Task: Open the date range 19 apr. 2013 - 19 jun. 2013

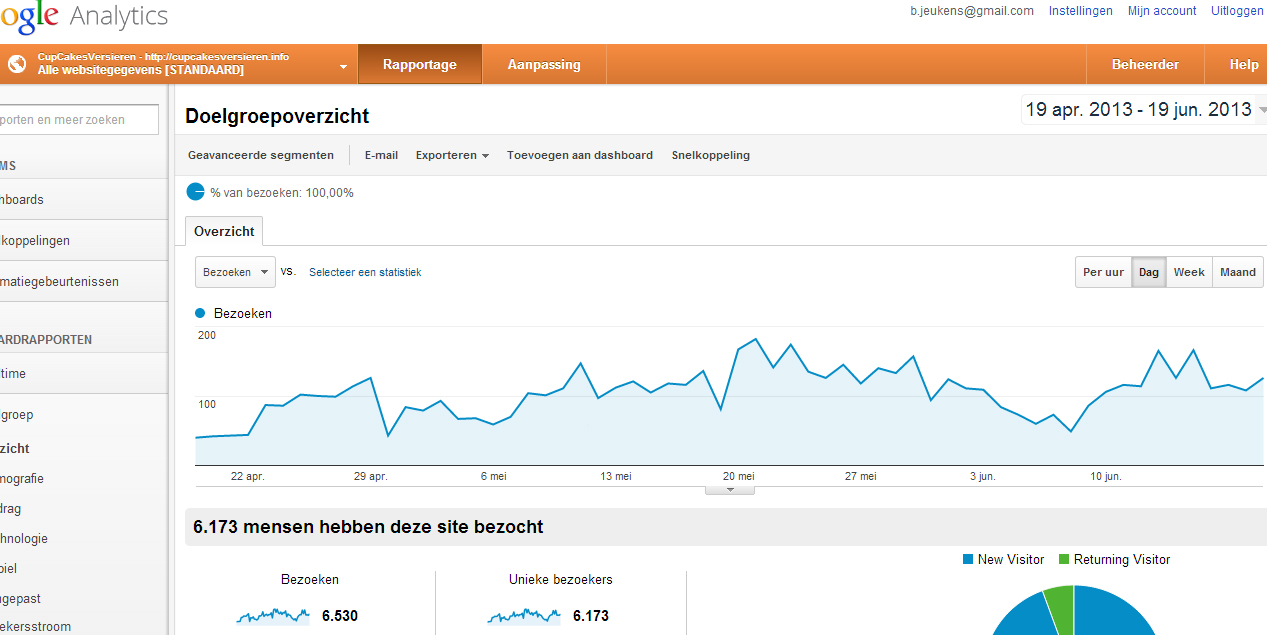Action: tap(1144, 110)
